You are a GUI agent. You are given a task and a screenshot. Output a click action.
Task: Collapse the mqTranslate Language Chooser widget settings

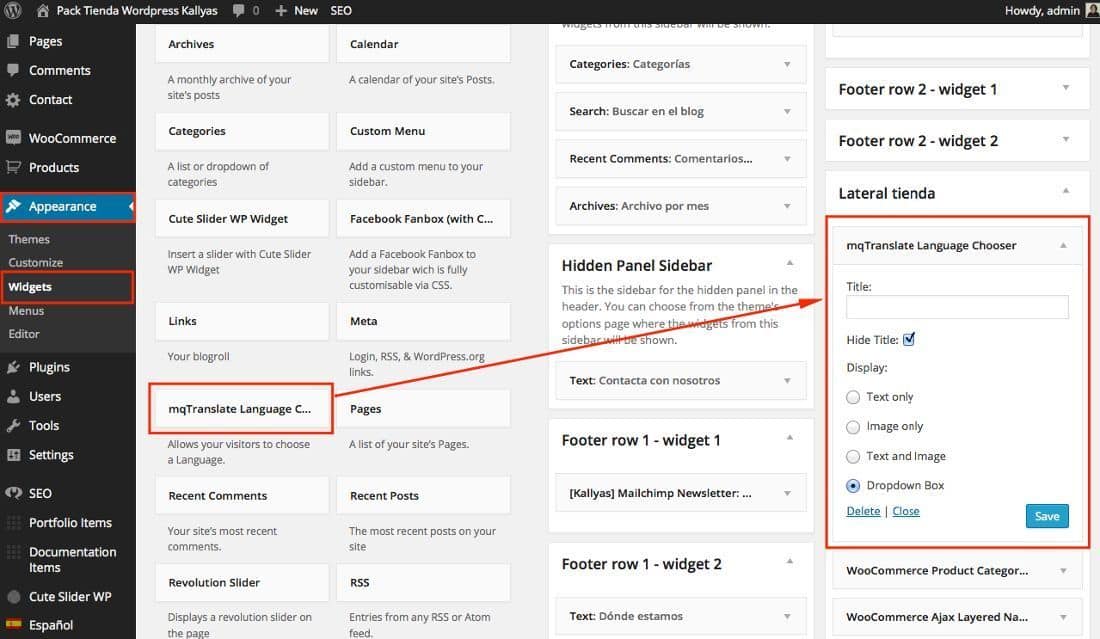(x=1064, y=245)
